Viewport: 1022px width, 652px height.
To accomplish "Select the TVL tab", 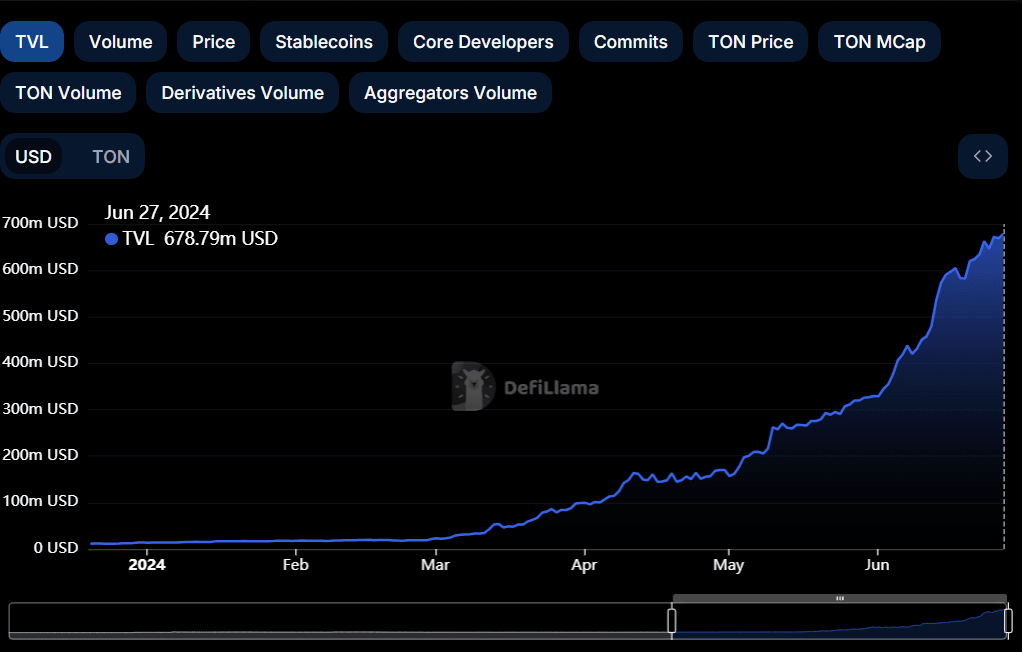I will [x=31, y=41].
